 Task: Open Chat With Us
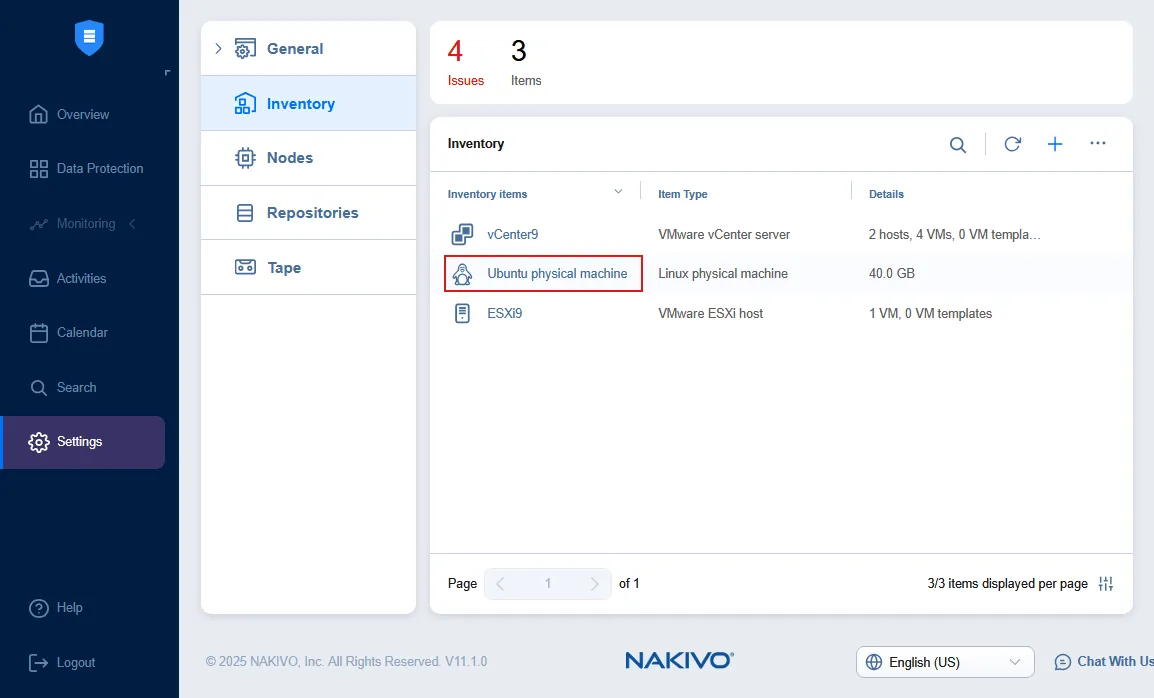pos(1104,662)
